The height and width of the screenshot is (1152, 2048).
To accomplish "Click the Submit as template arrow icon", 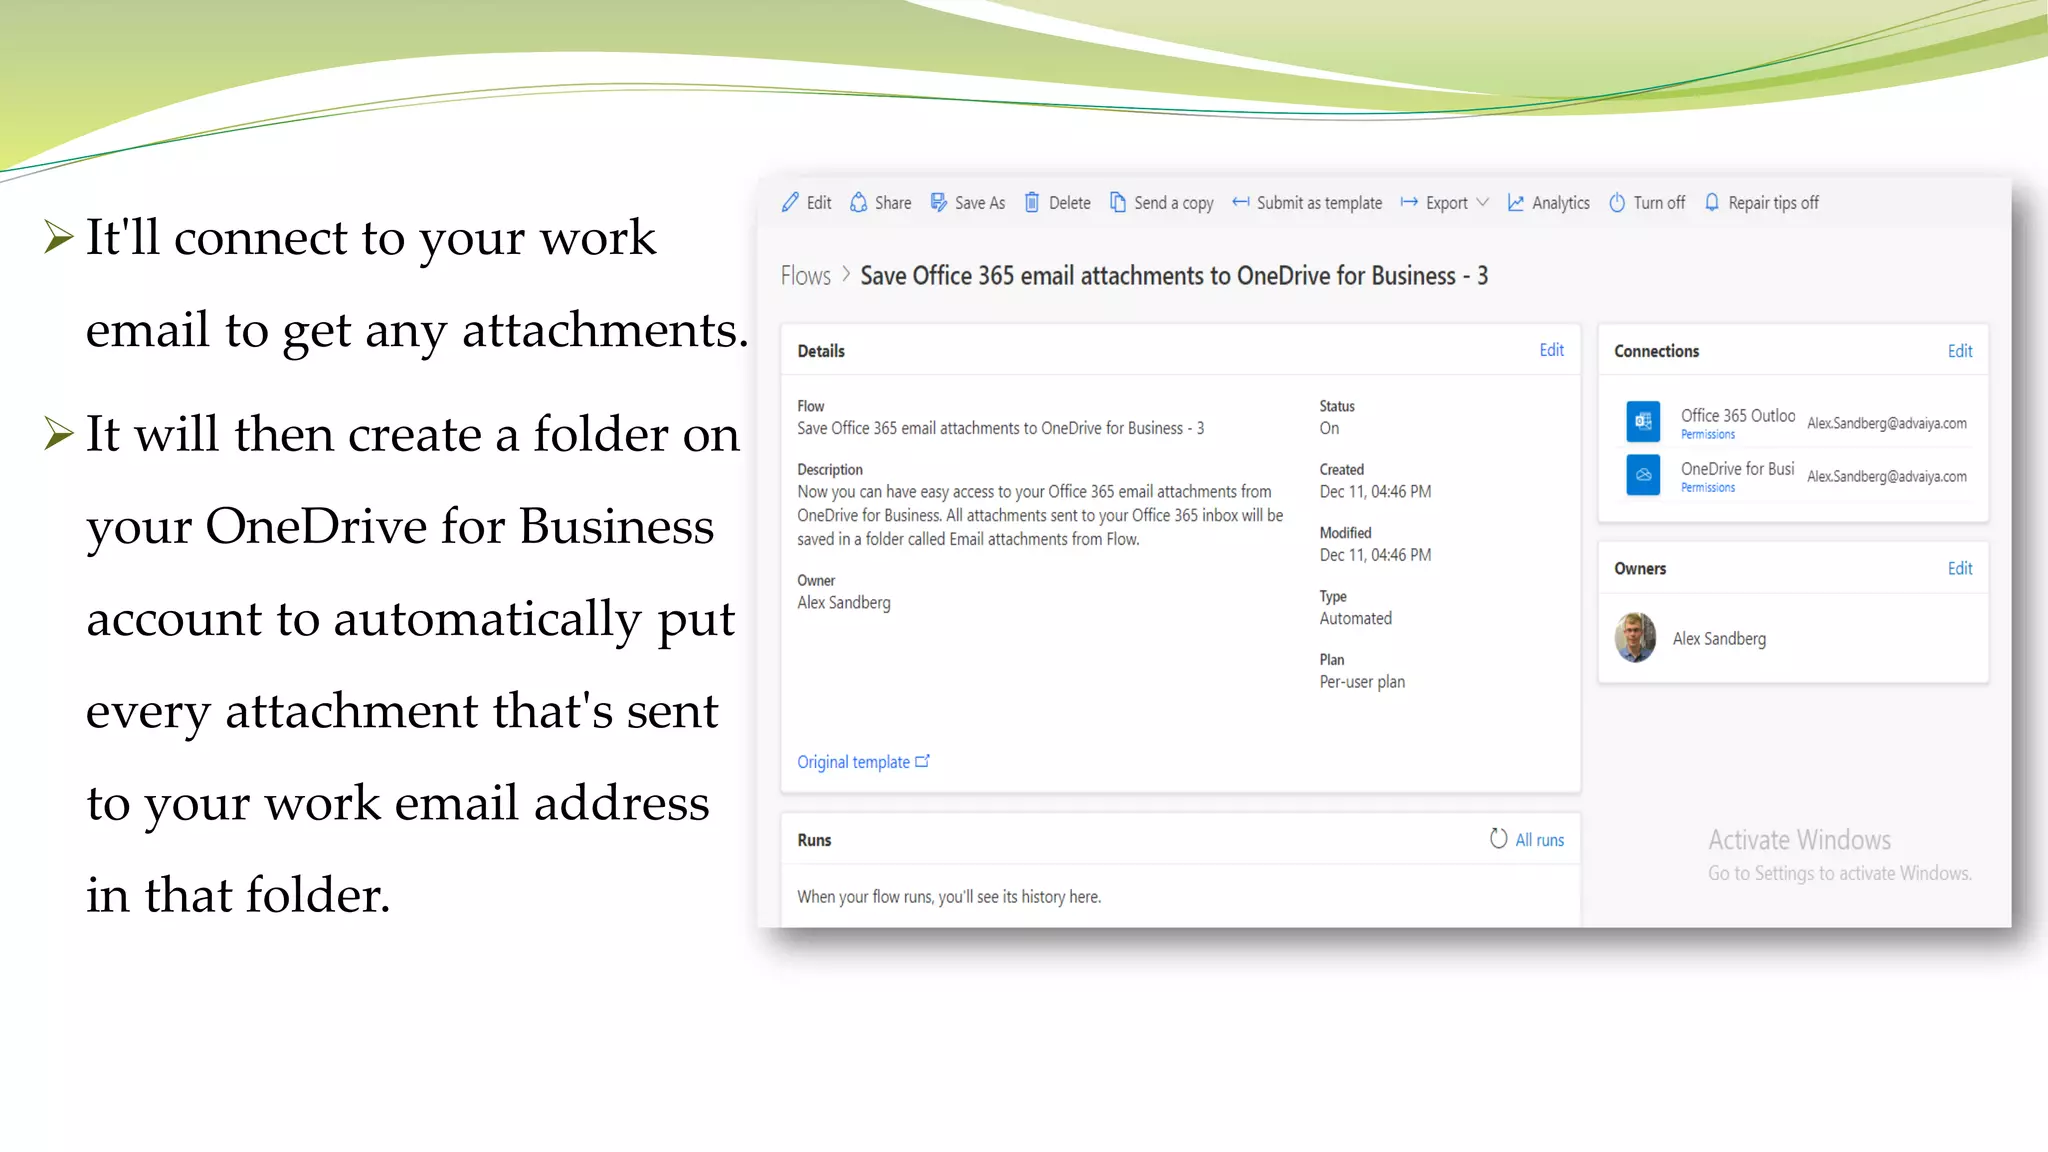I will [1240, 202].
